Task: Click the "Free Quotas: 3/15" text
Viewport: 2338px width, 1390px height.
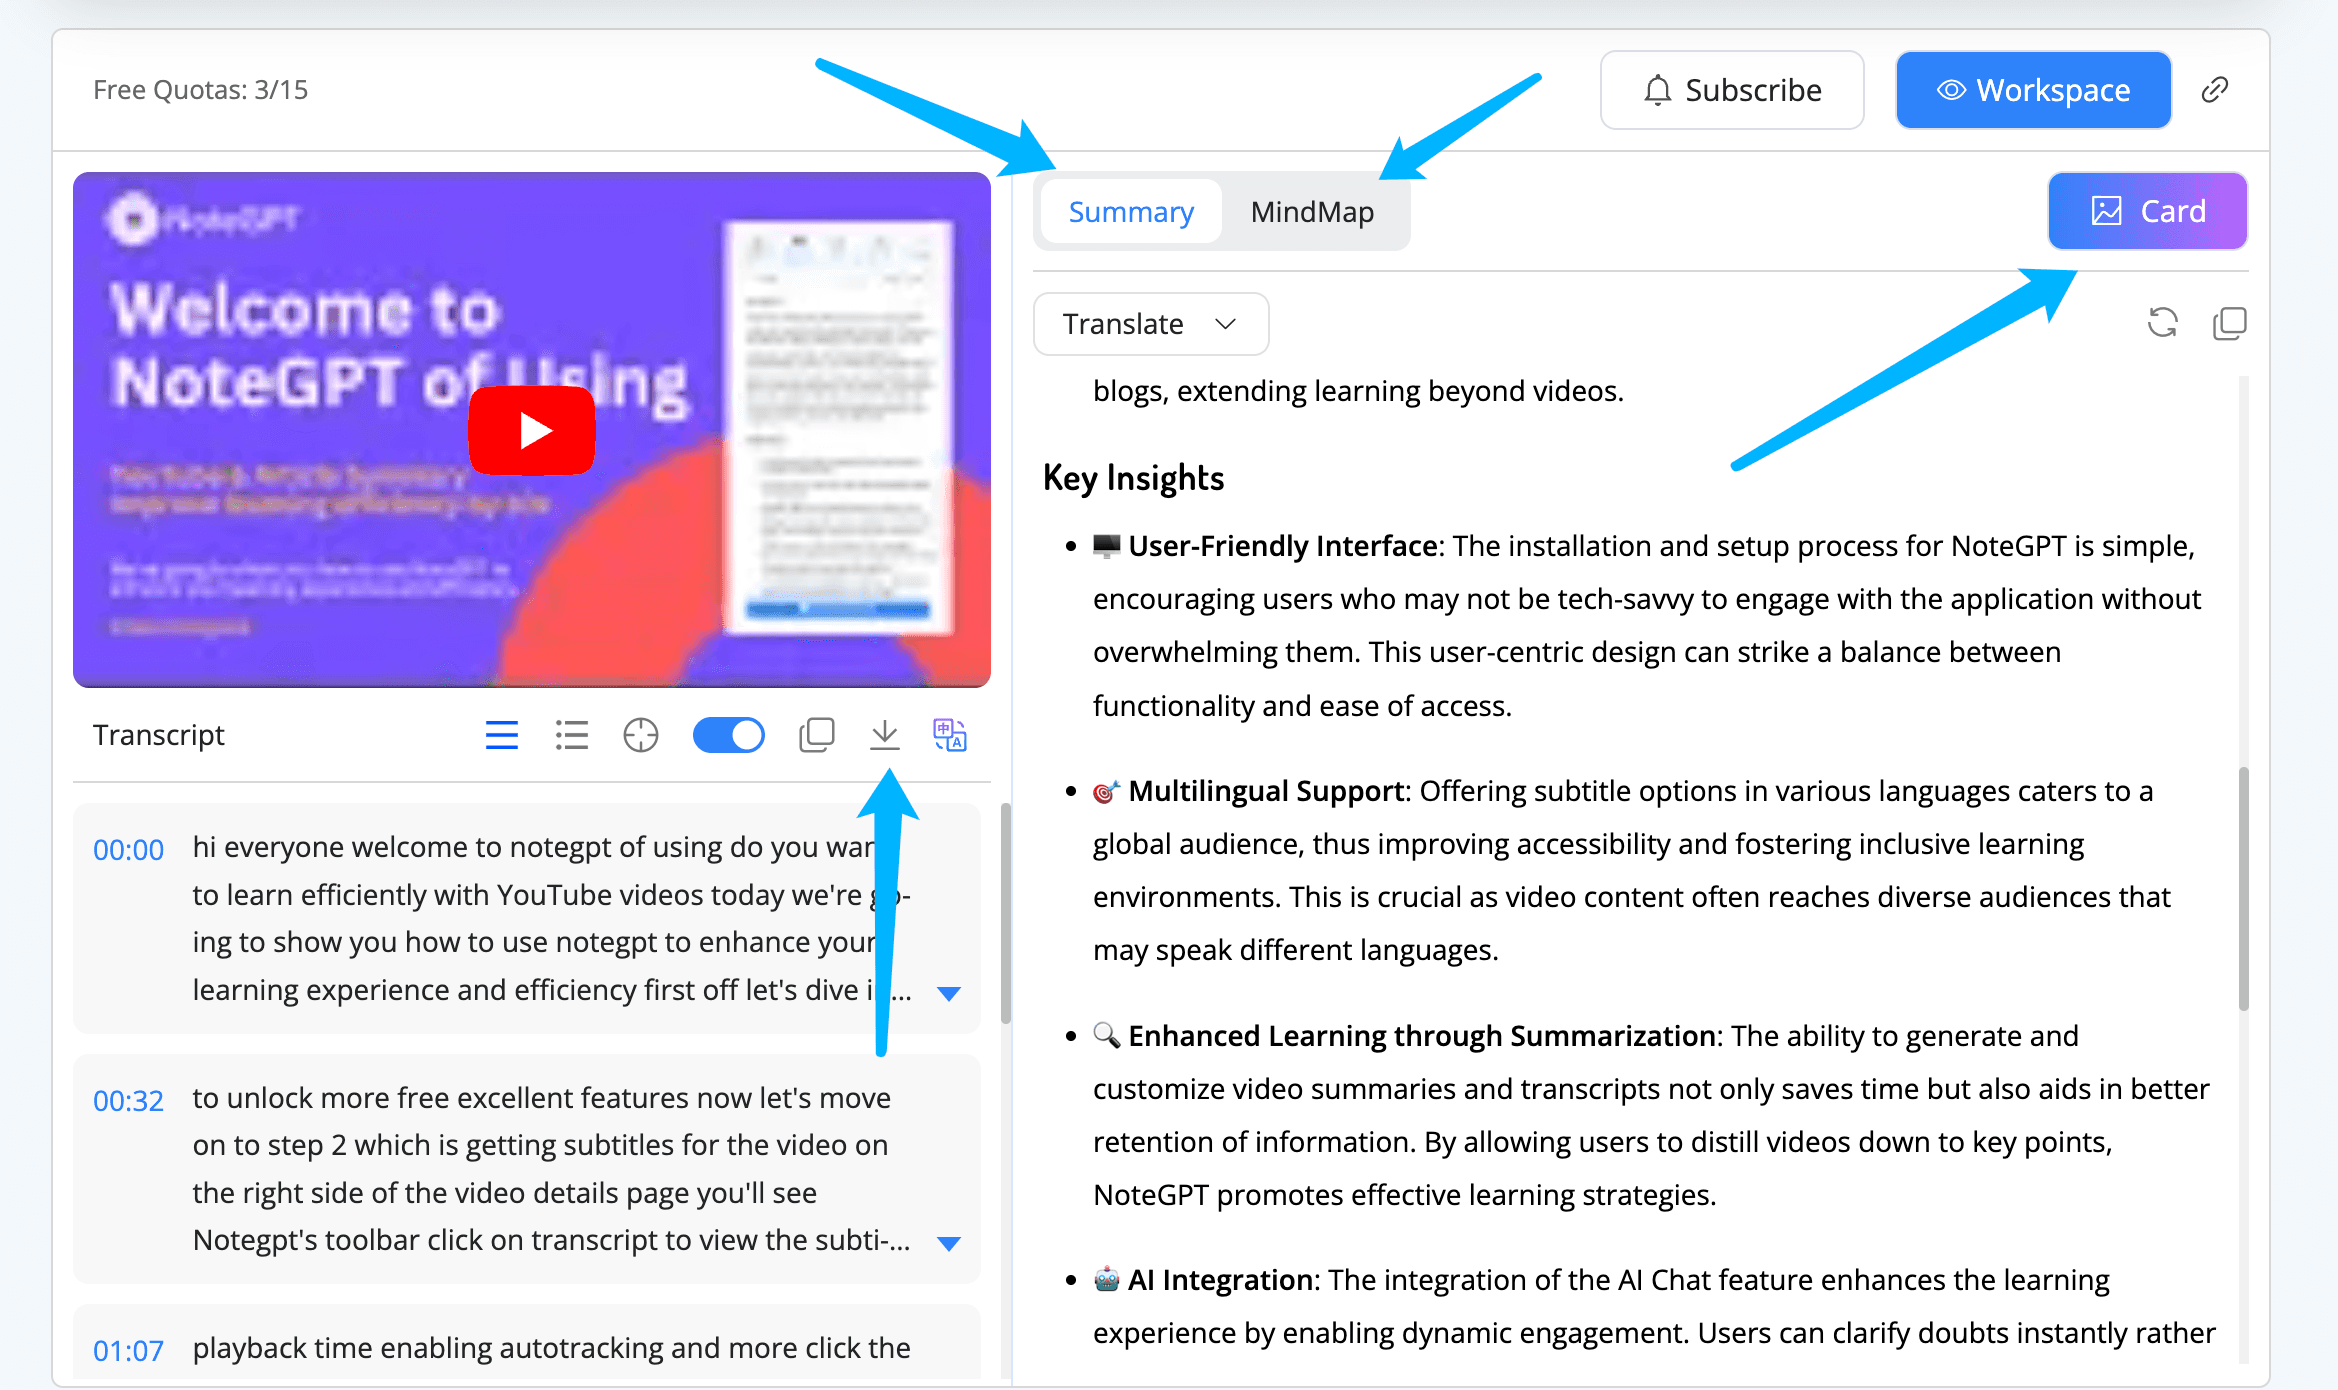Action: pos(200,90)
